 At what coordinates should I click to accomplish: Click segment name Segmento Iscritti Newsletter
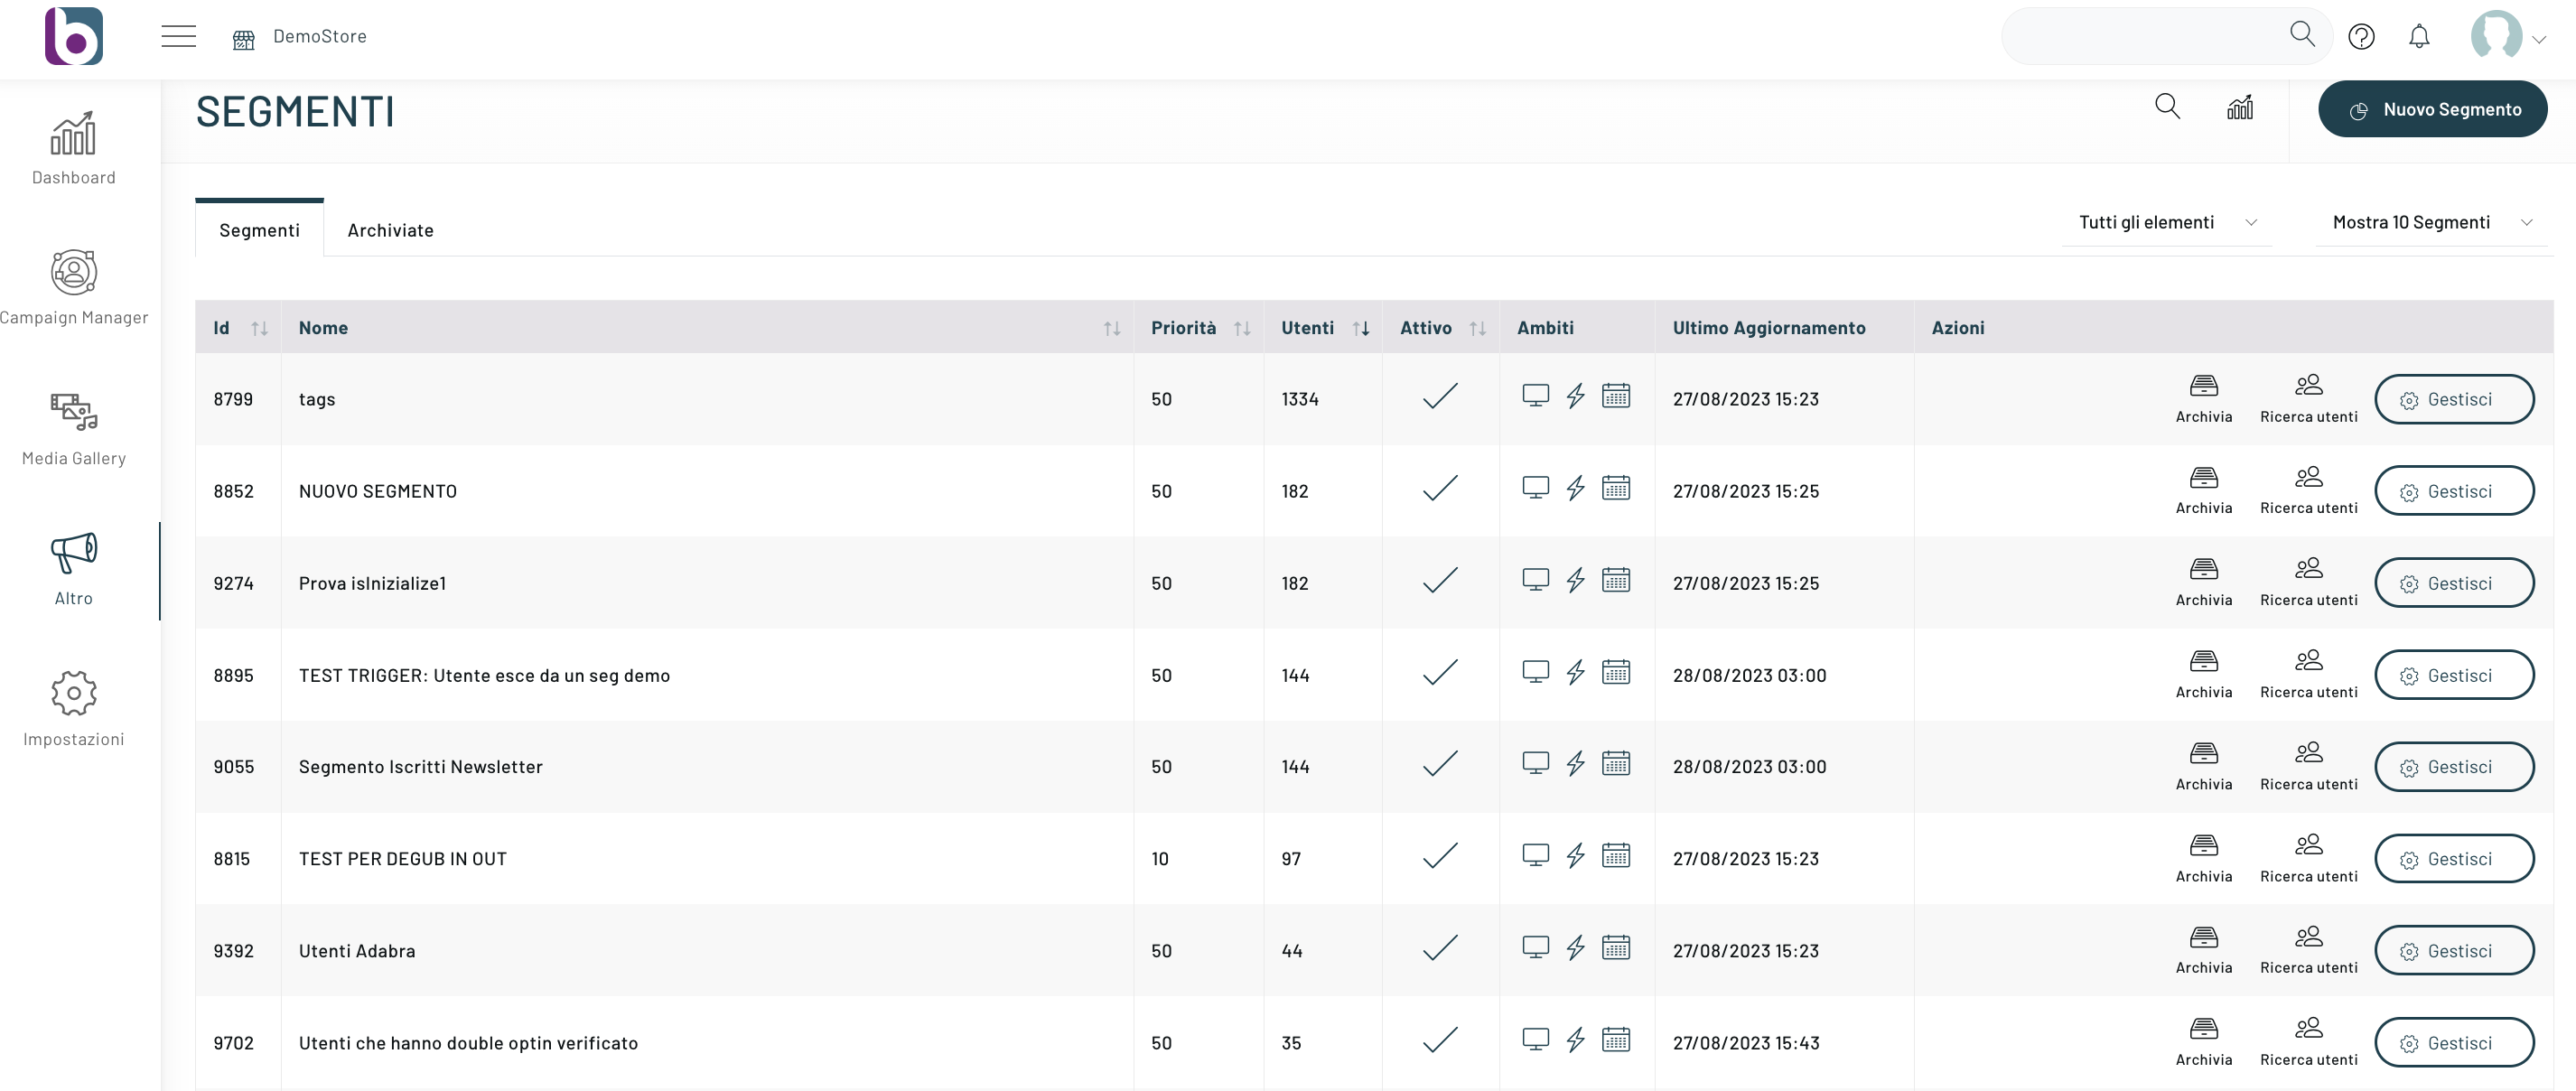(420, 767)
